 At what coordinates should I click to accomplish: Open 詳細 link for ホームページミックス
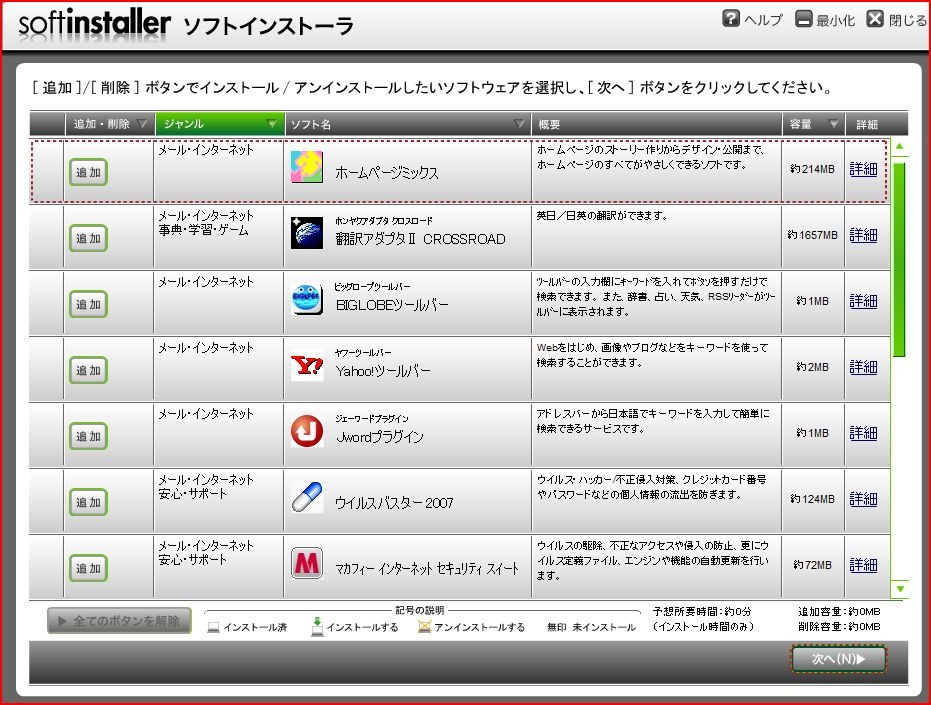[x=863, y=169]
